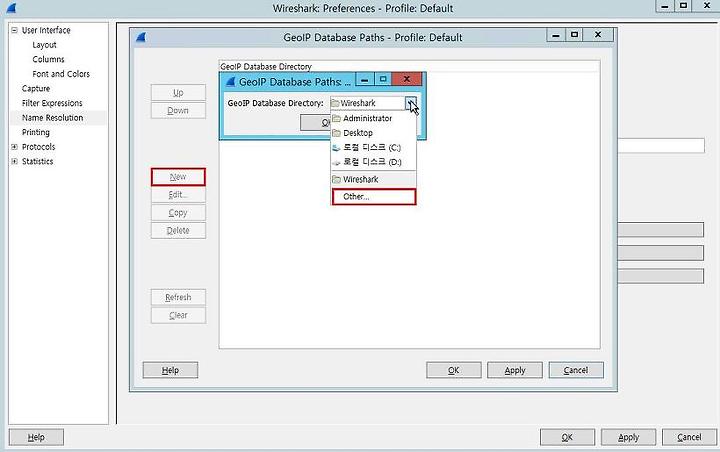The height and width of the screenshot is (452, 720).
Task: Click the Administrator folder icon
Action: 337,119
